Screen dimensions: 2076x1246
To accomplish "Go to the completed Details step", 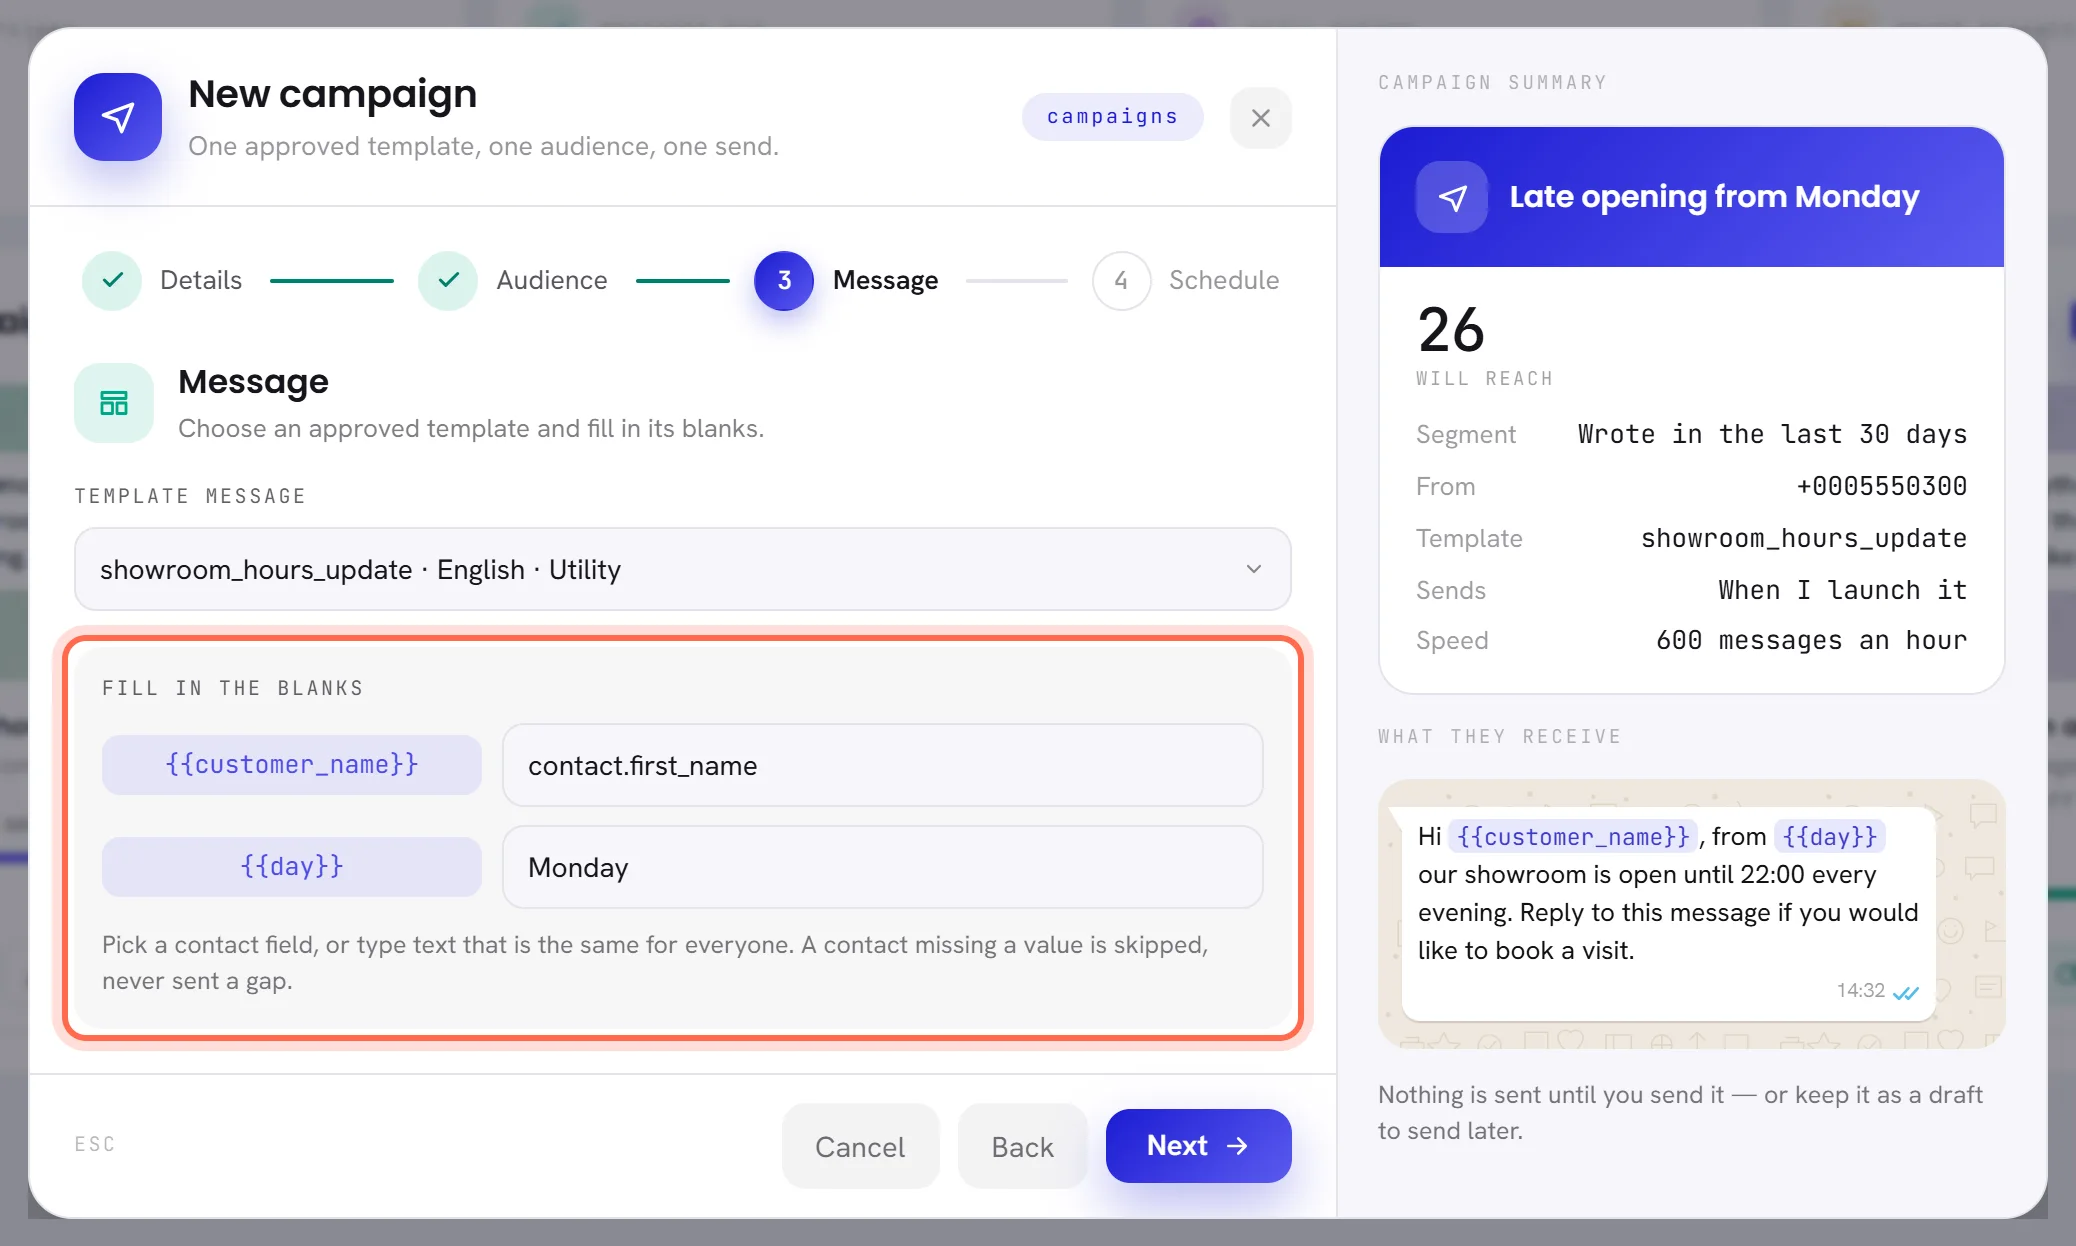I will pyautogui.click(x=163, y=280).
